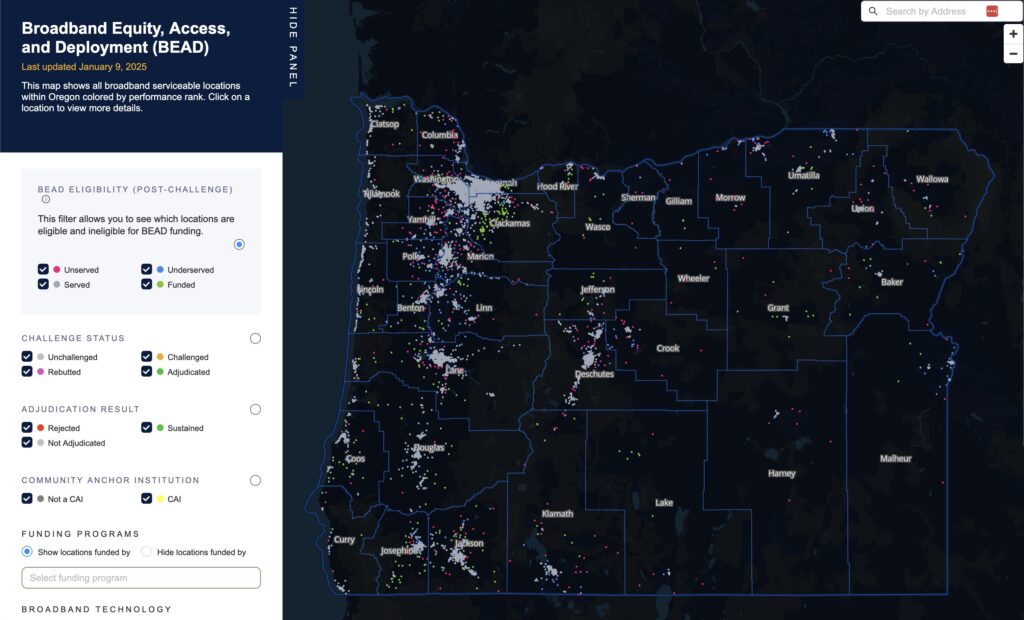Uncheck the Challenged checkbox
This screenshot has height=620, width=1024.
click(x=146, y=356)
